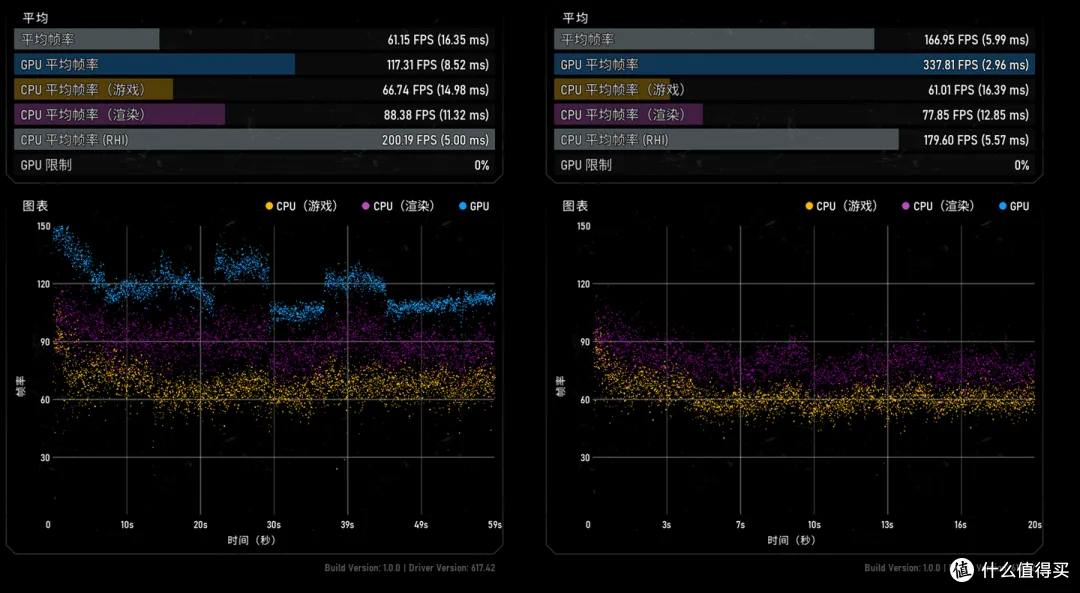
Task: Click the 39s tick label on time axis
Action: [x=347, y=525]
